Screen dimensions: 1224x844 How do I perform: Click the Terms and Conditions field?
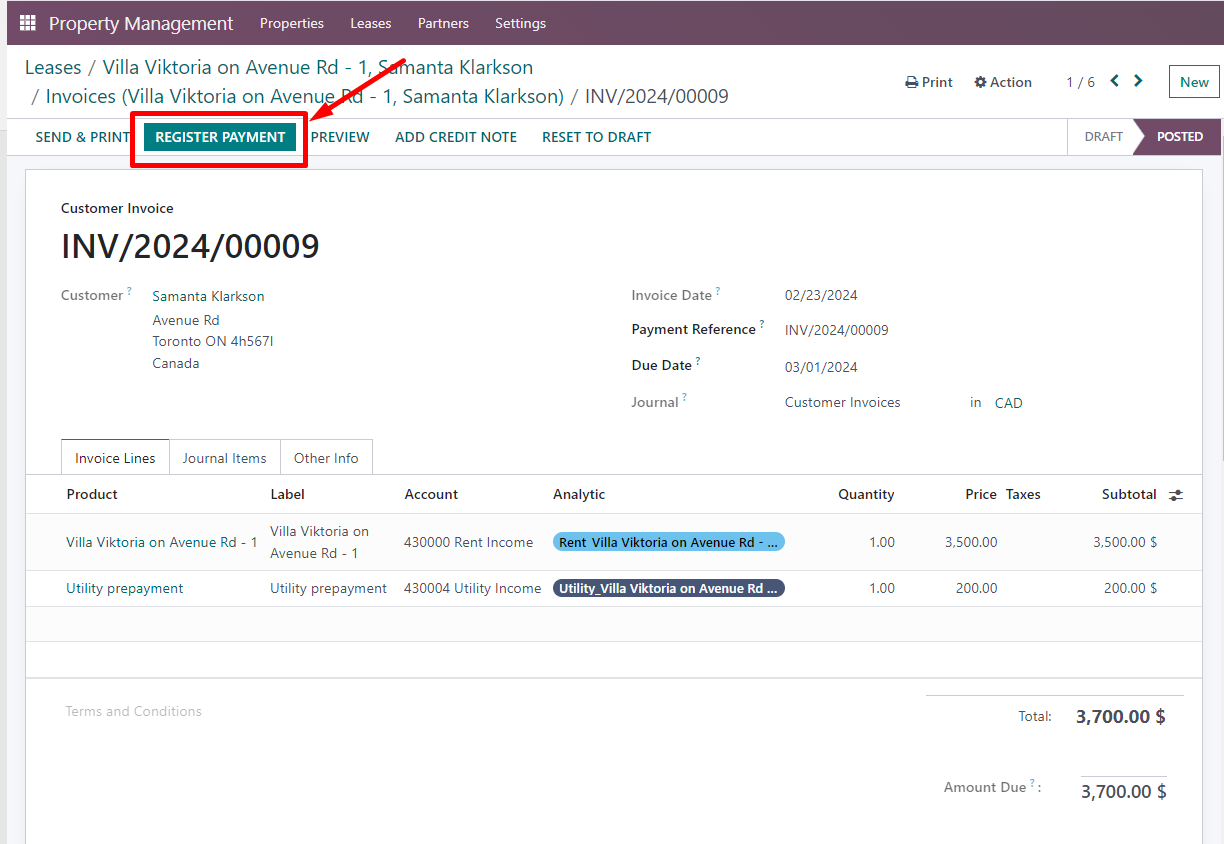click(134, 711)
